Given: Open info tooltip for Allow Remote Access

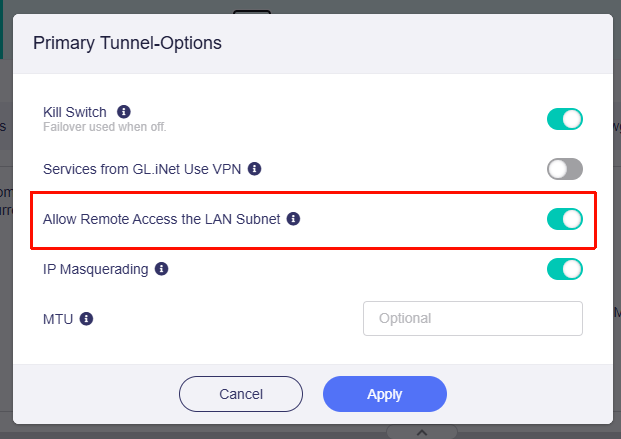Looking at the screenshot, I should coord(294,218).
